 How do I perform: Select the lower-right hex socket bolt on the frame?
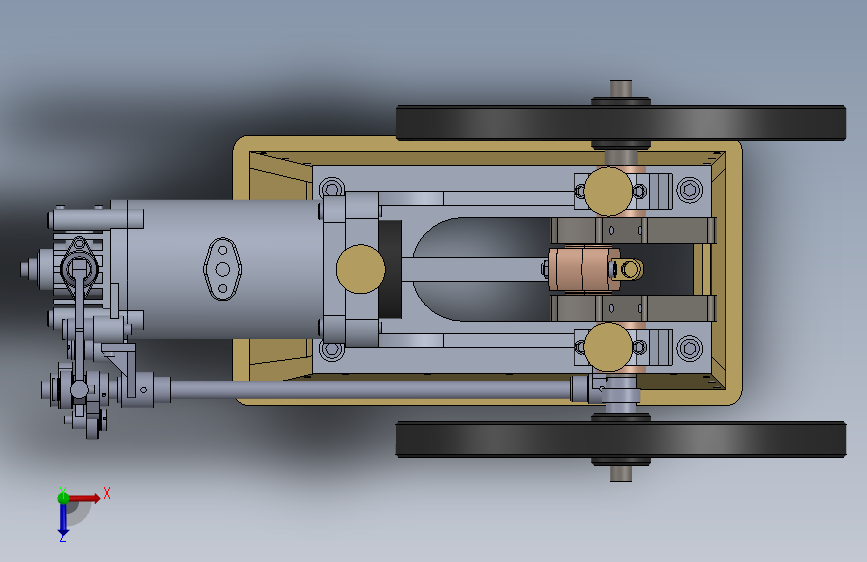coord(690,348)
